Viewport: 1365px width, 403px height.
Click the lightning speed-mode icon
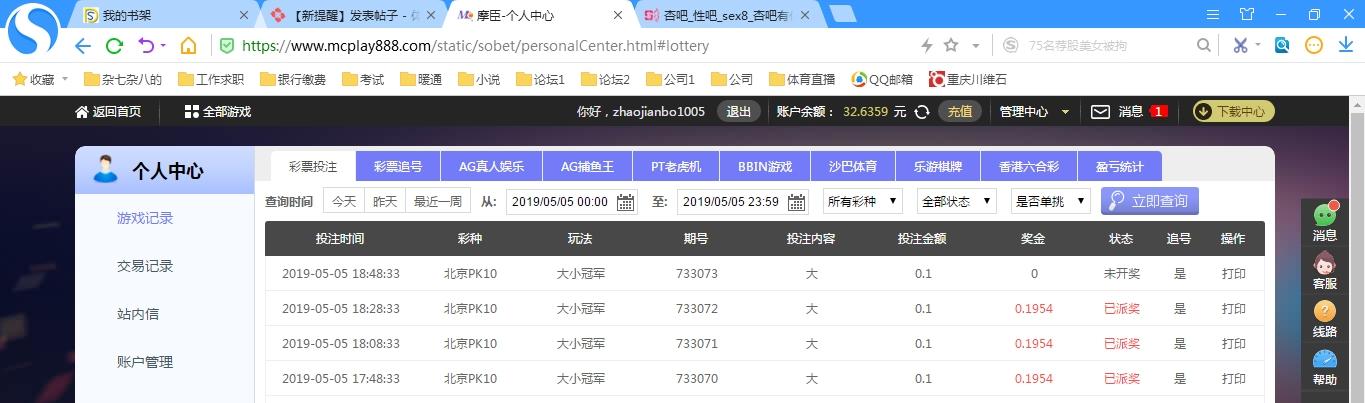click(x=926, y=46)
